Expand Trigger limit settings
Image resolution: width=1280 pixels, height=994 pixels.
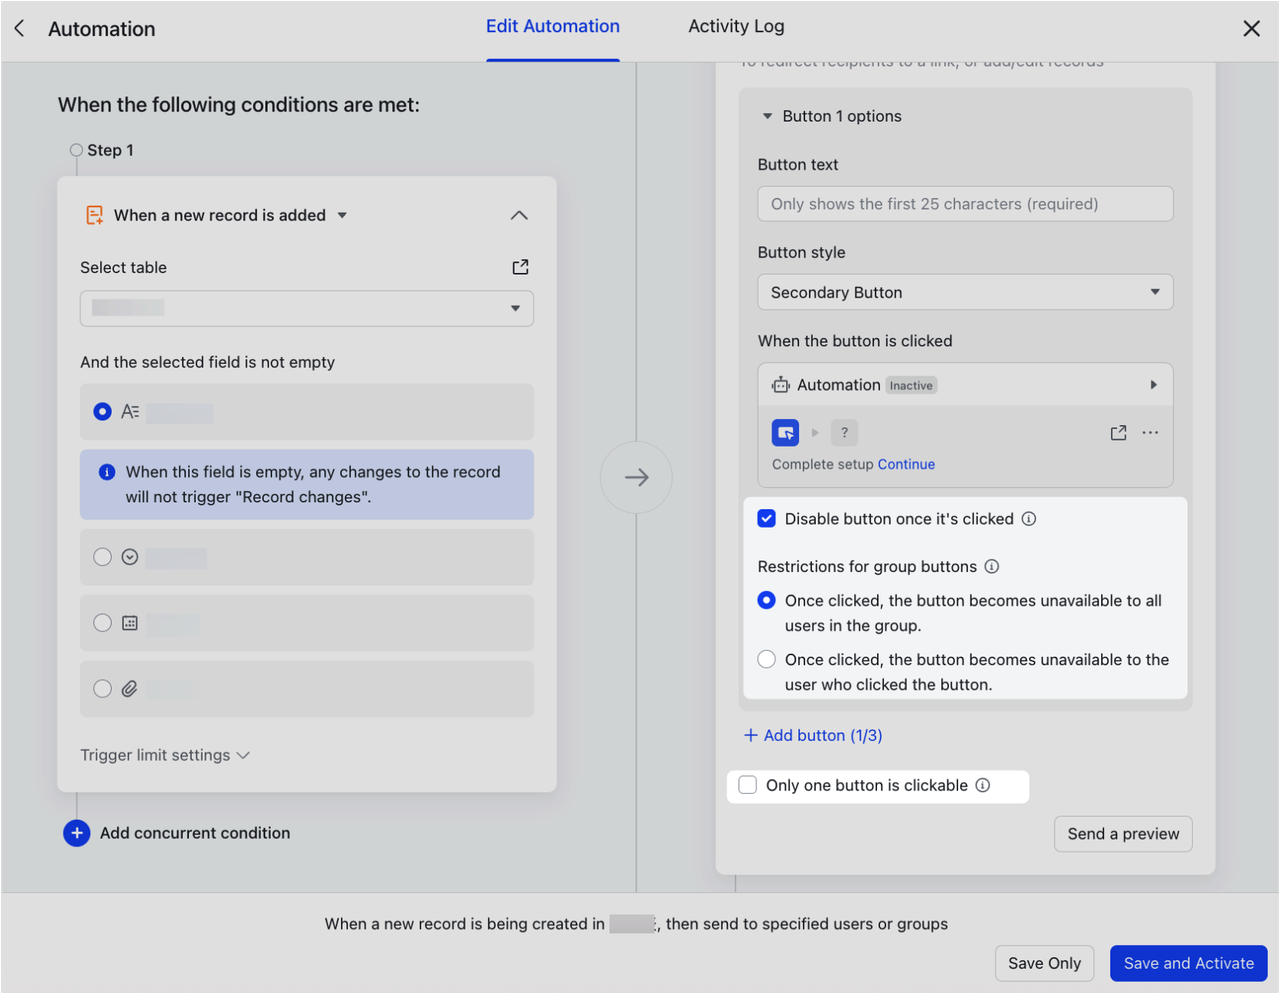point(165,755)
